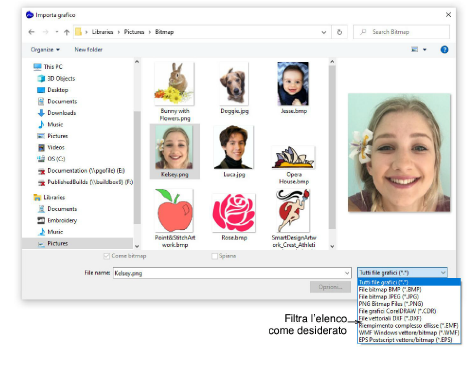Filter by EPS Postscript vettore/bitmap
Image resolution: width=475 pixels, height=365 pixels.
tap(409, 340)
